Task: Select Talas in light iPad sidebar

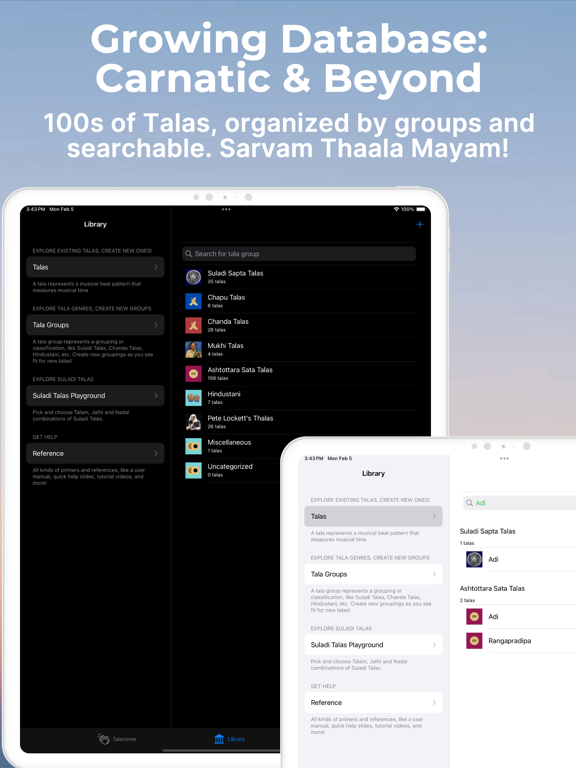Action: (373, 516)
